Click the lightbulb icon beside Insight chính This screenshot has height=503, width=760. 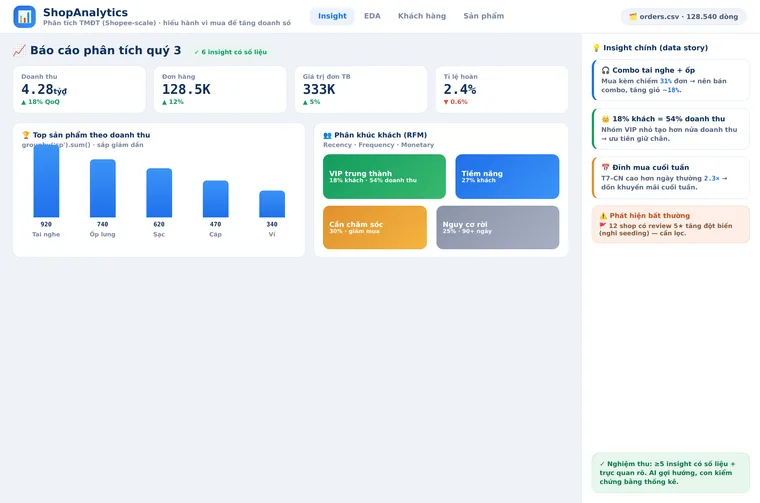tap(596, 48)
